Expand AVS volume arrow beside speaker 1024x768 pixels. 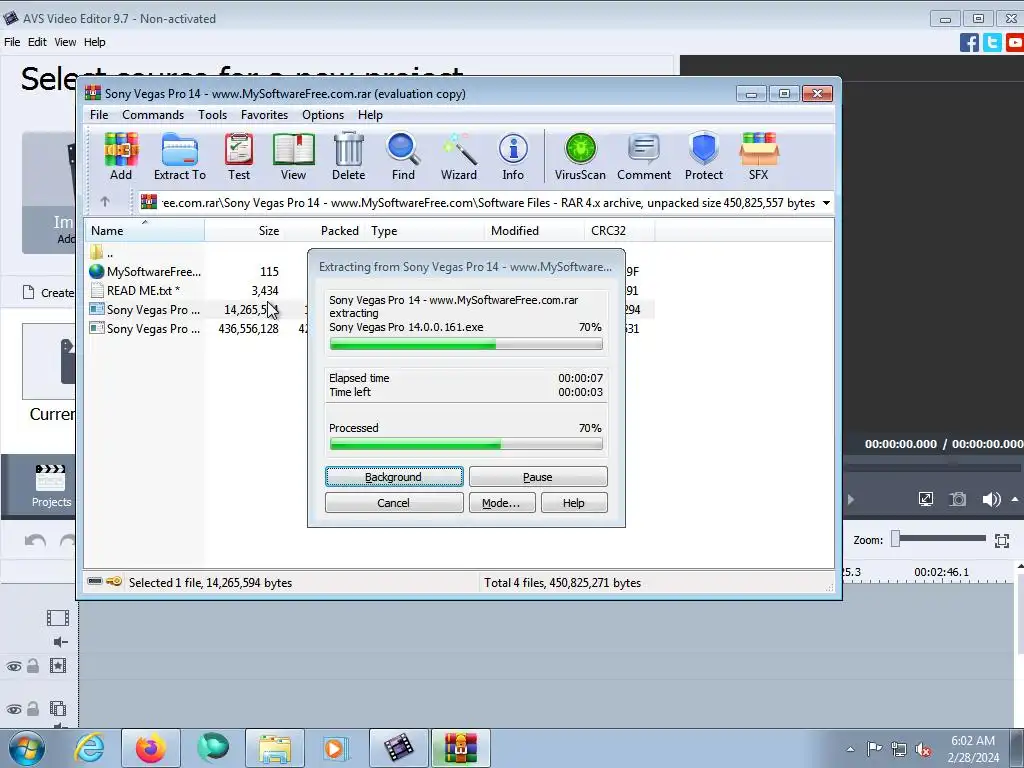(x=1015, y=499)
